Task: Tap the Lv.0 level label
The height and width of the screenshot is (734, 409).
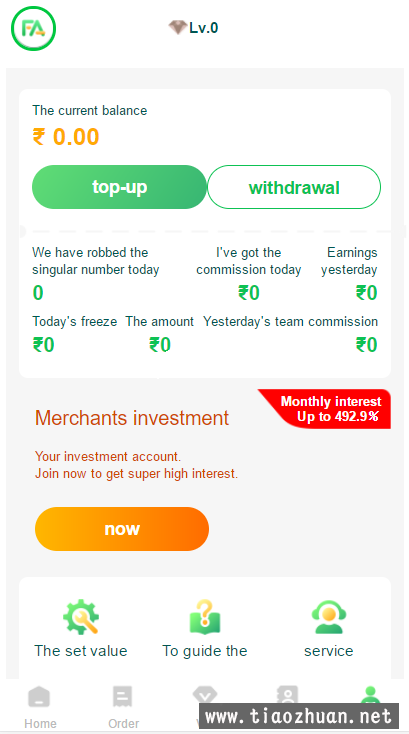Action: tap(204, 28)
